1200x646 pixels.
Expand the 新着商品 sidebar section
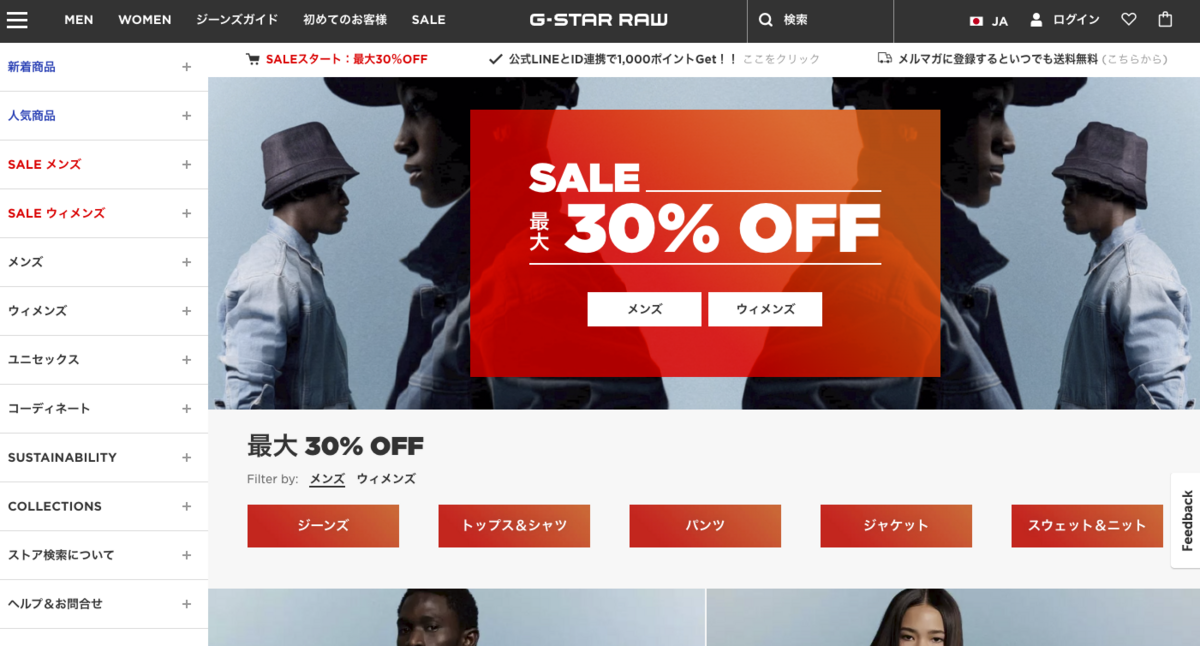[104, 67]
